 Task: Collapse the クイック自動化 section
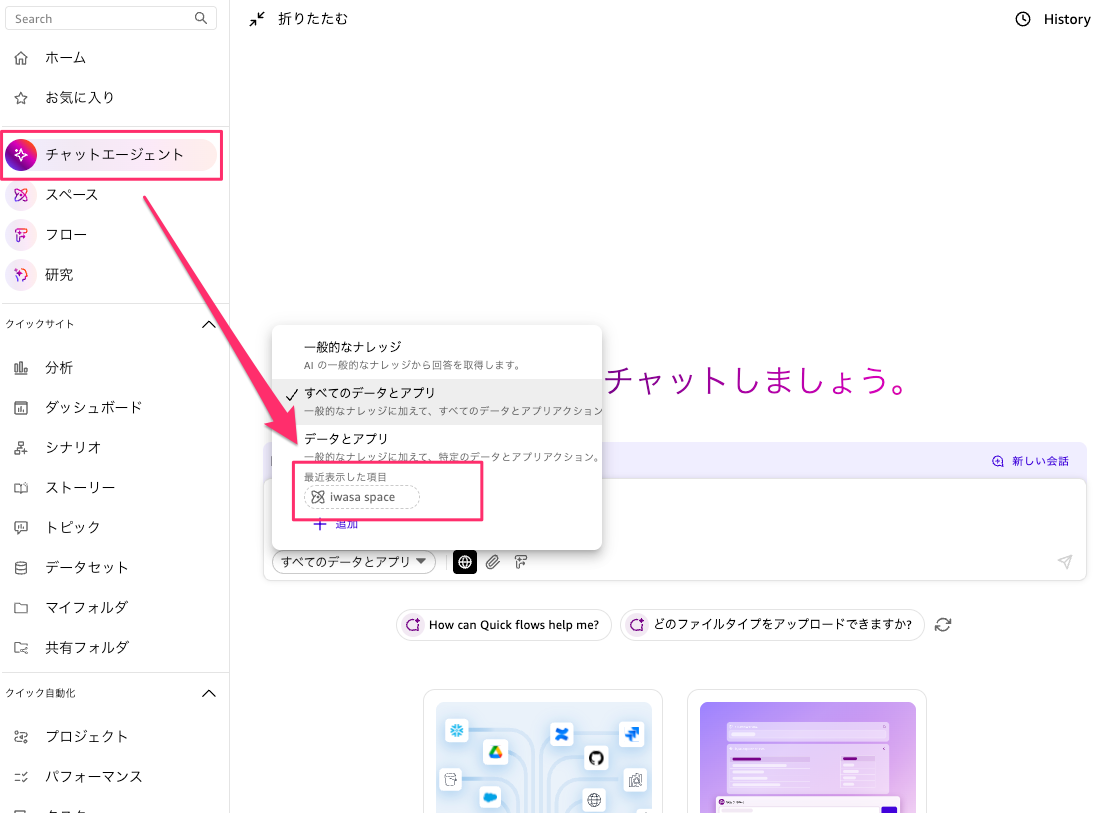click(209, 693)
